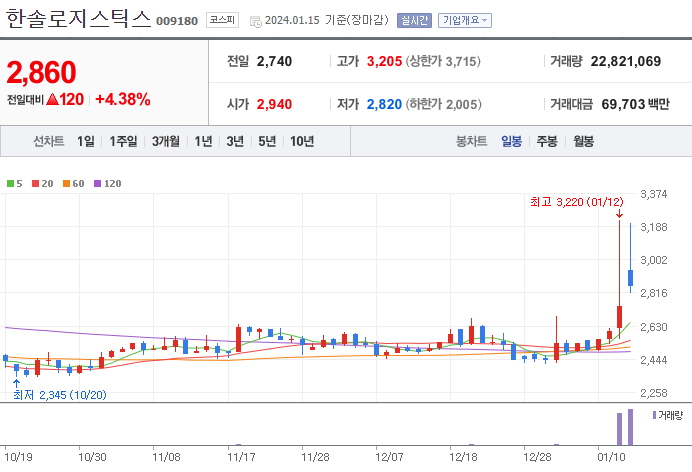Click the 최저 2,345 (10/20) marker
692x472 pixels.
[x=60, y=395]
